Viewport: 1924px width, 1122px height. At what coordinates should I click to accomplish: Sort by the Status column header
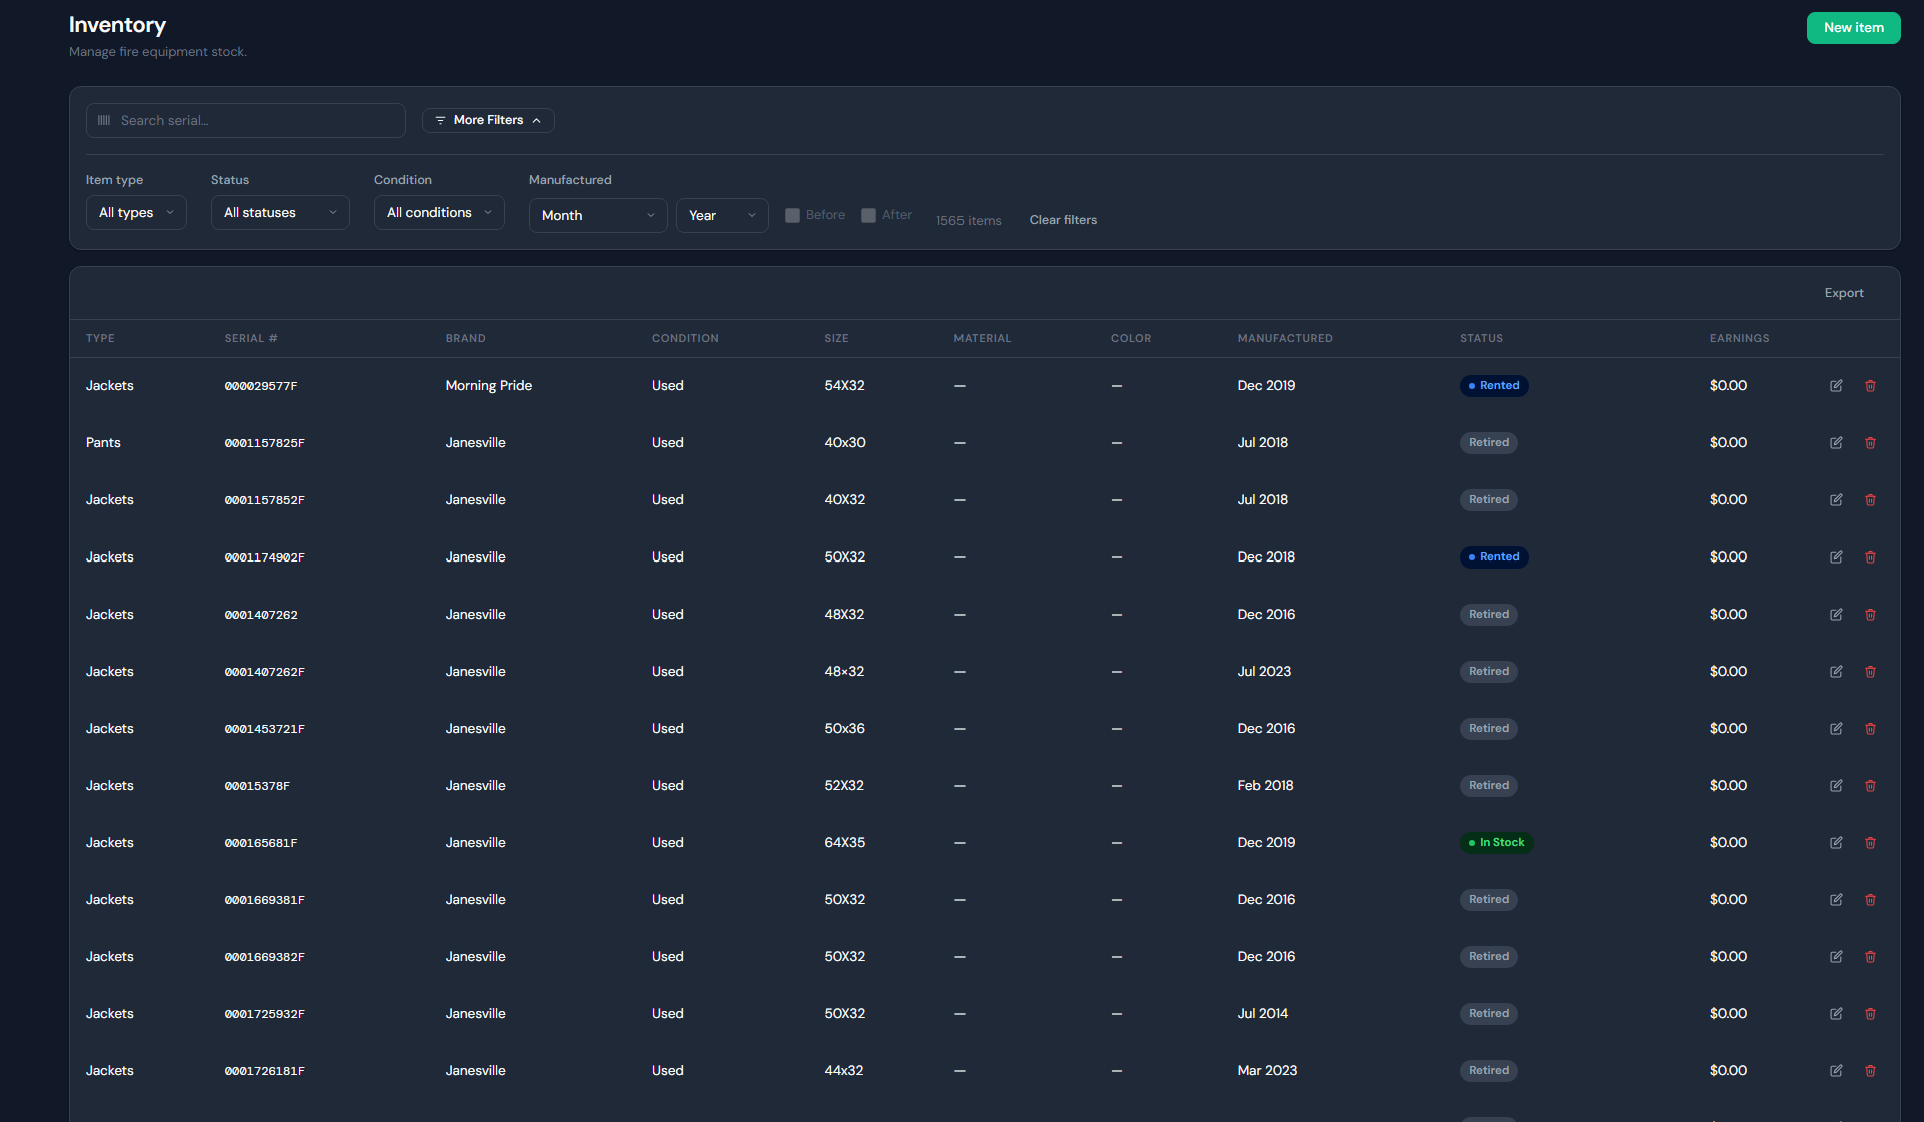coord(1481,338)
